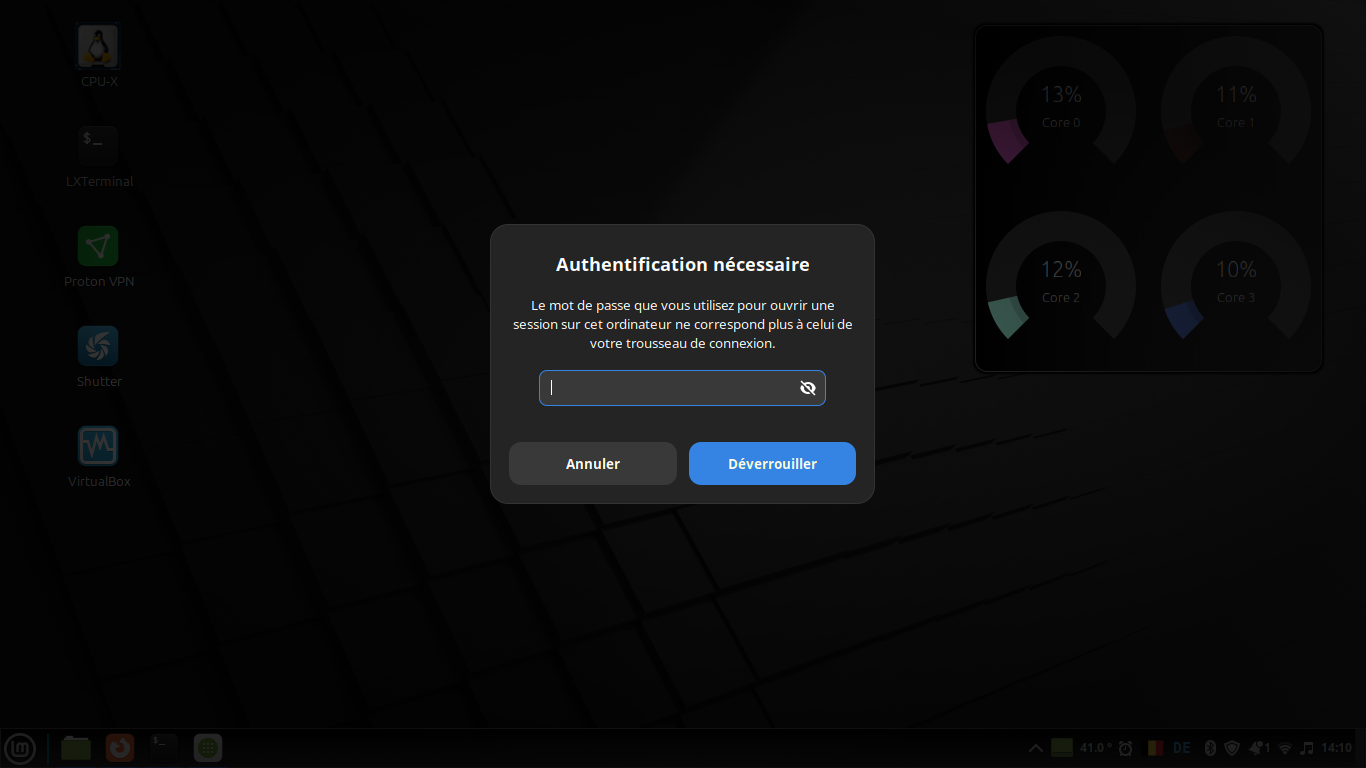The image size is (1366, 768).
Task: Toggle password visibility eye icon
Action: [x=808, y=388]
